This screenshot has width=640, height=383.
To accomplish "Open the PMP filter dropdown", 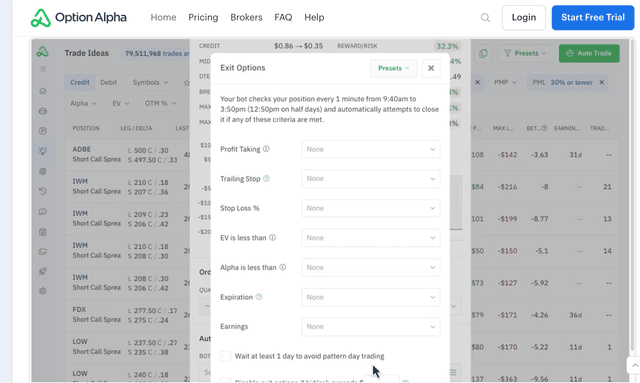I will coord(505,82).
